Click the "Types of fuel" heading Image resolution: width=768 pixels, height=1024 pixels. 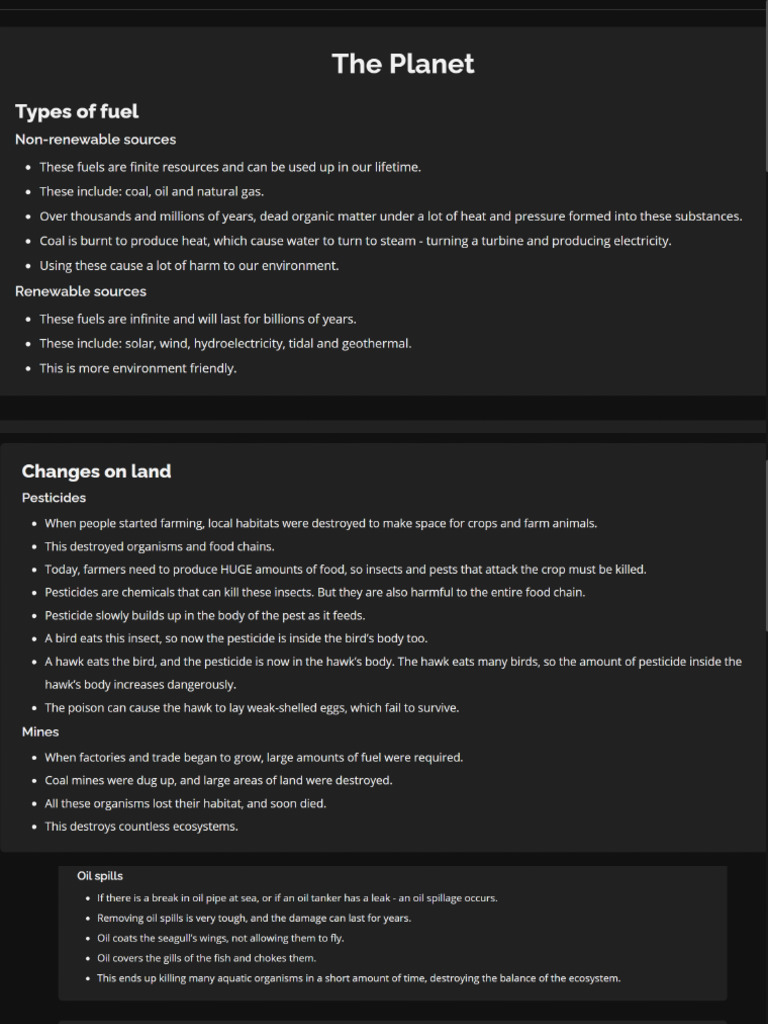(x=77, y=112)
